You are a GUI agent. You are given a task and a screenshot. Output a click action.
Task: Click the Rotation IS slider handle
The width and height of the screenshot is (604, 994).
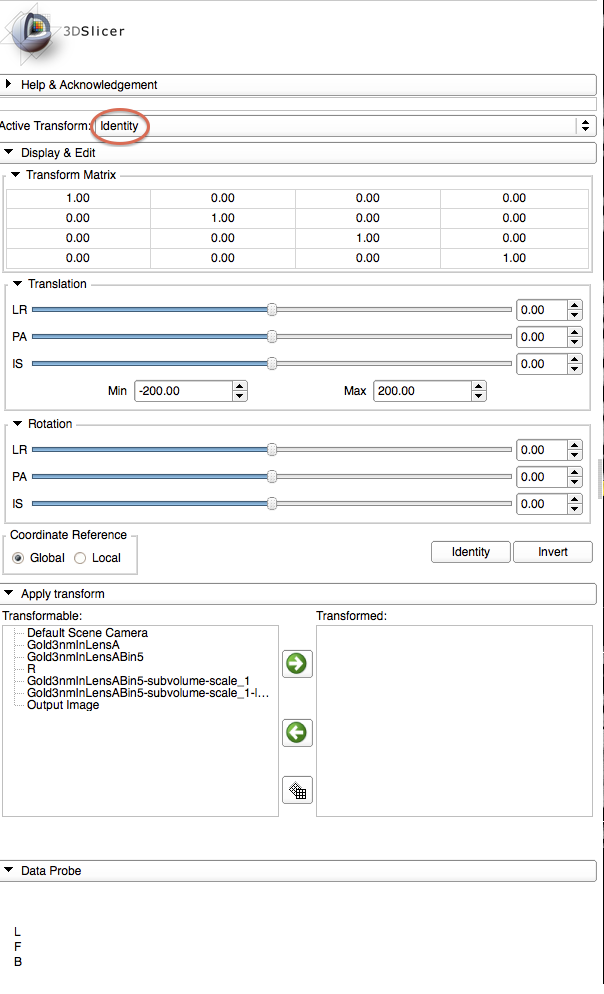pos(272,504)
